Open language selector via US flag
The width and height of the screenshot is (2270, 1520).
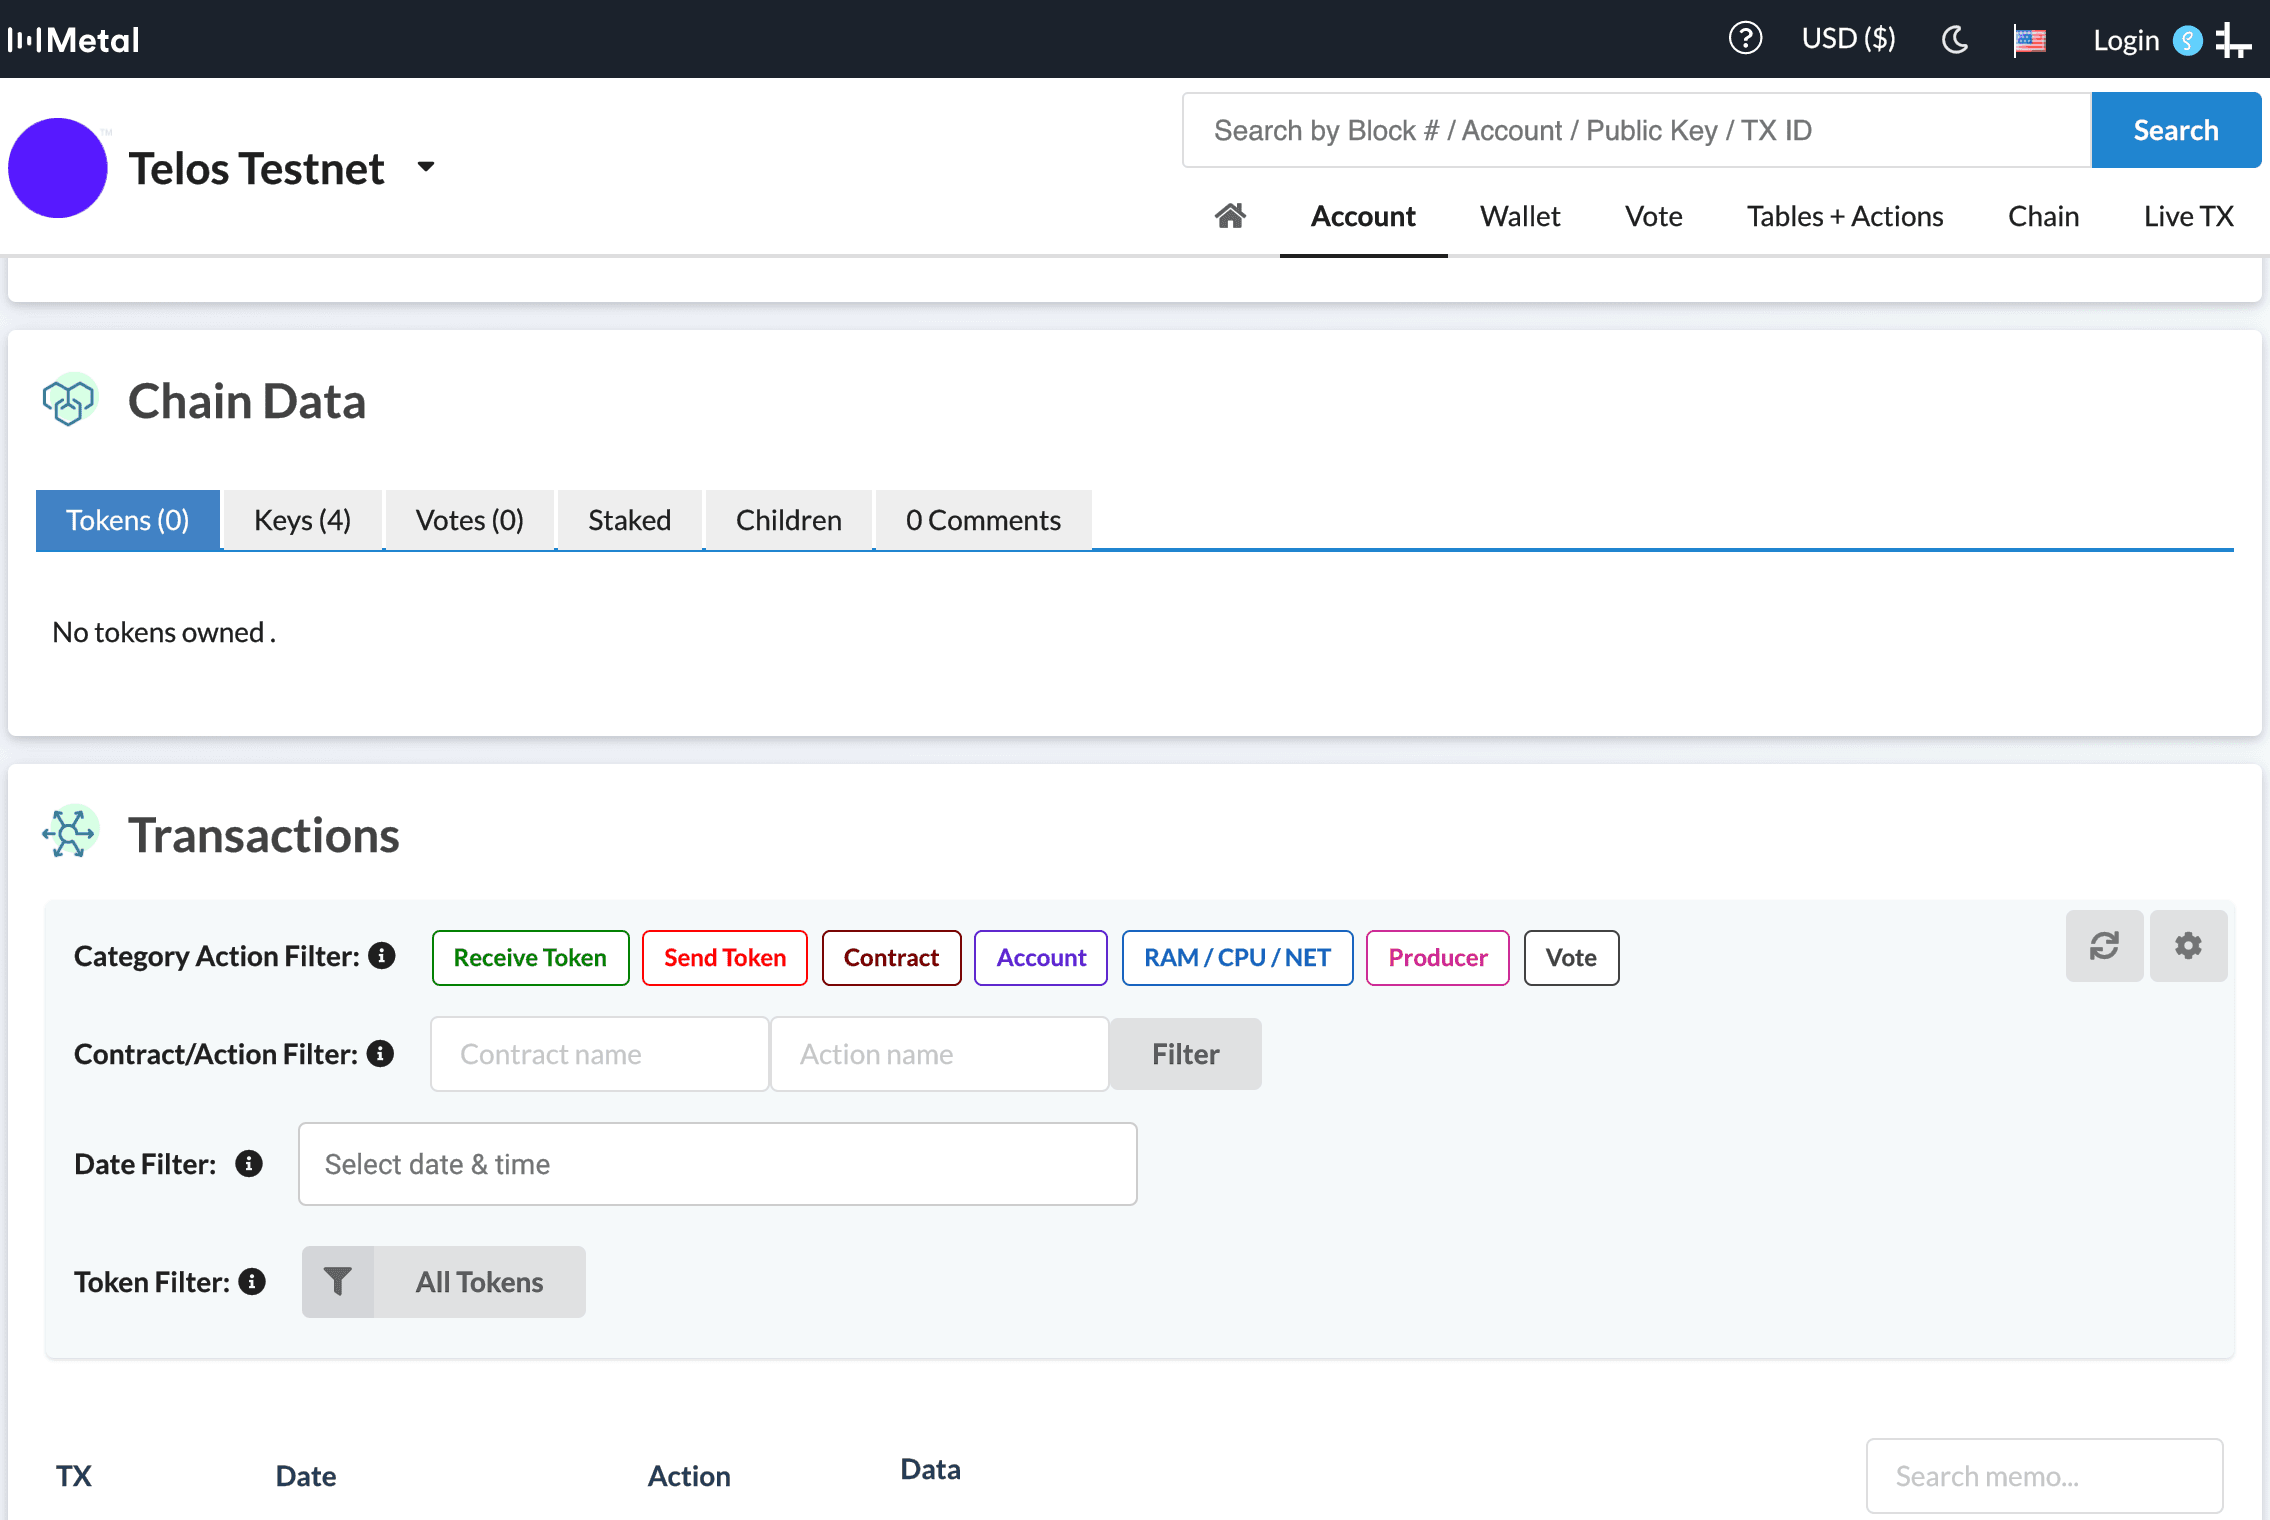tap(2029, 41)
